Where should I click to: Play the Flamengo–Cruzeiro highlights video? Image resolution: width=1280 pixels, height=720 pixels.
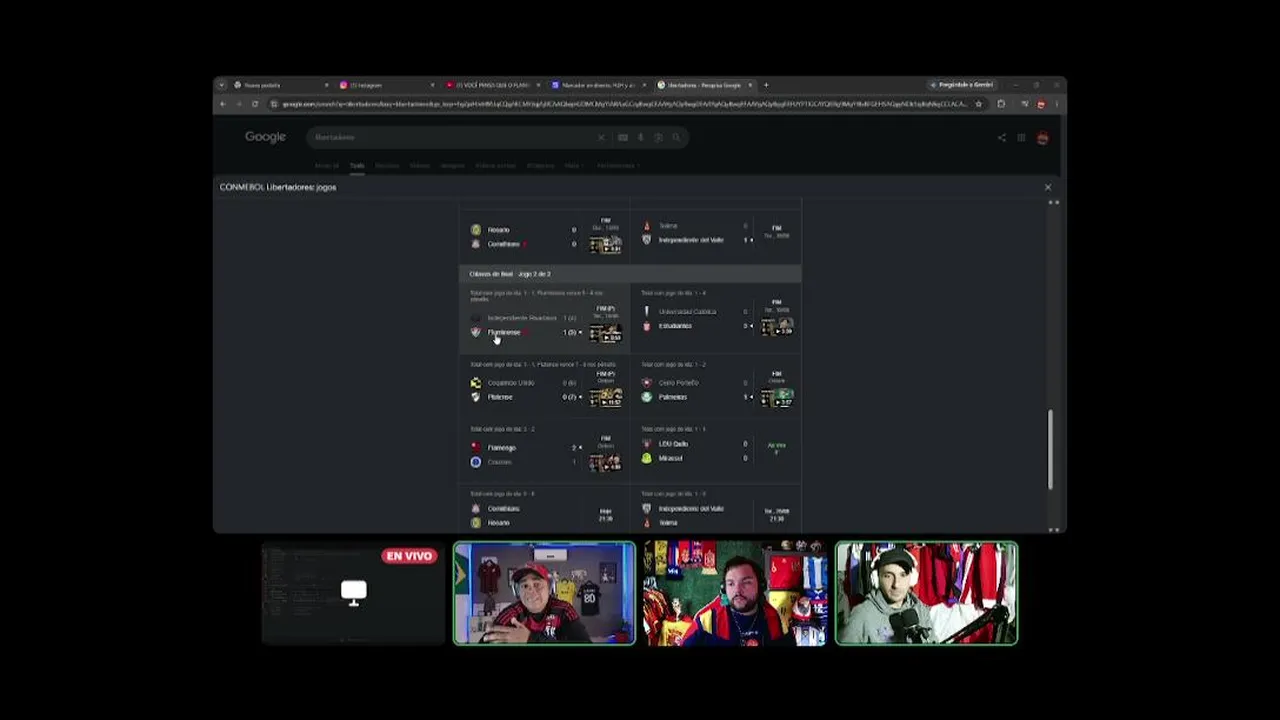tap(605, 462)
